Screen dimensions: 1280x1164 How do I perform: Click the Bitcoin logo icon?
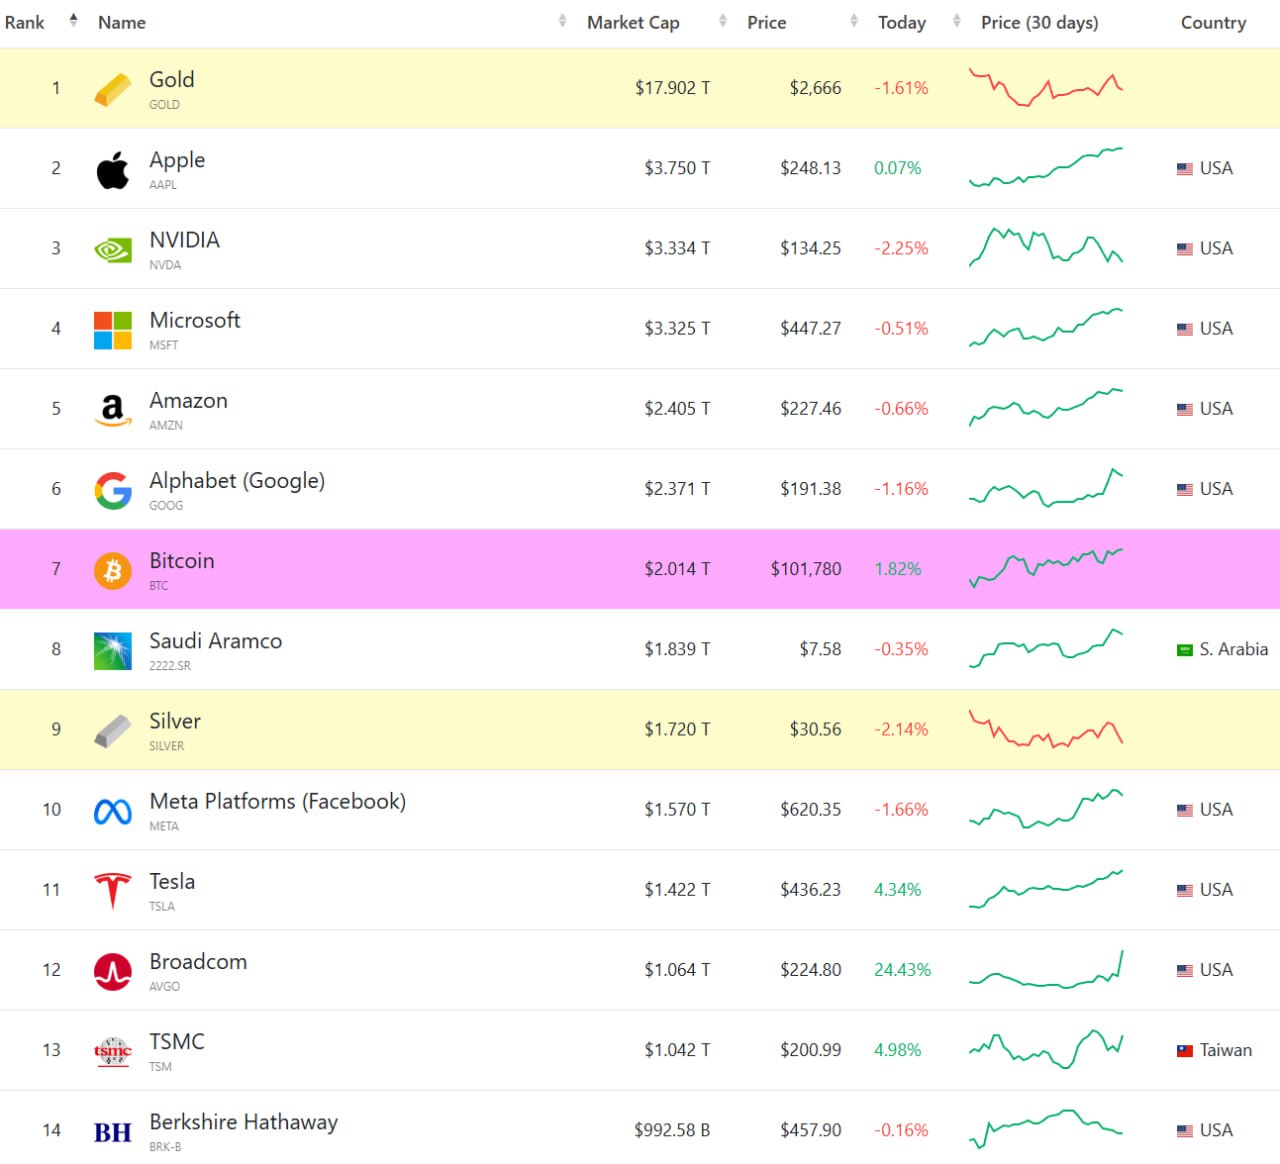[113, 570]
